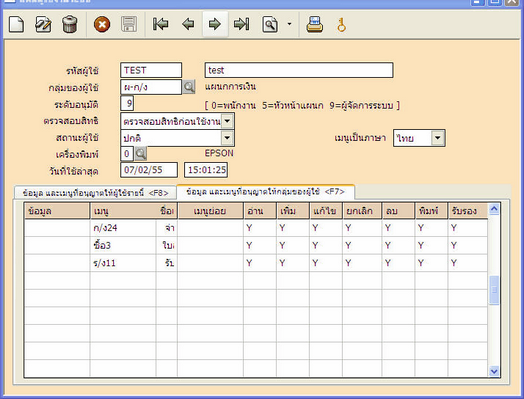
Task: Click the approval level field showing 9
Action: 127,103
